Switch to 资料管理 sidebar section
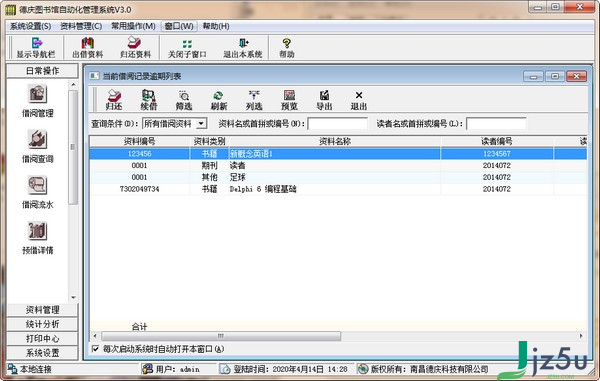This screenshot has width=600, height=381. (x=42, y=310)
